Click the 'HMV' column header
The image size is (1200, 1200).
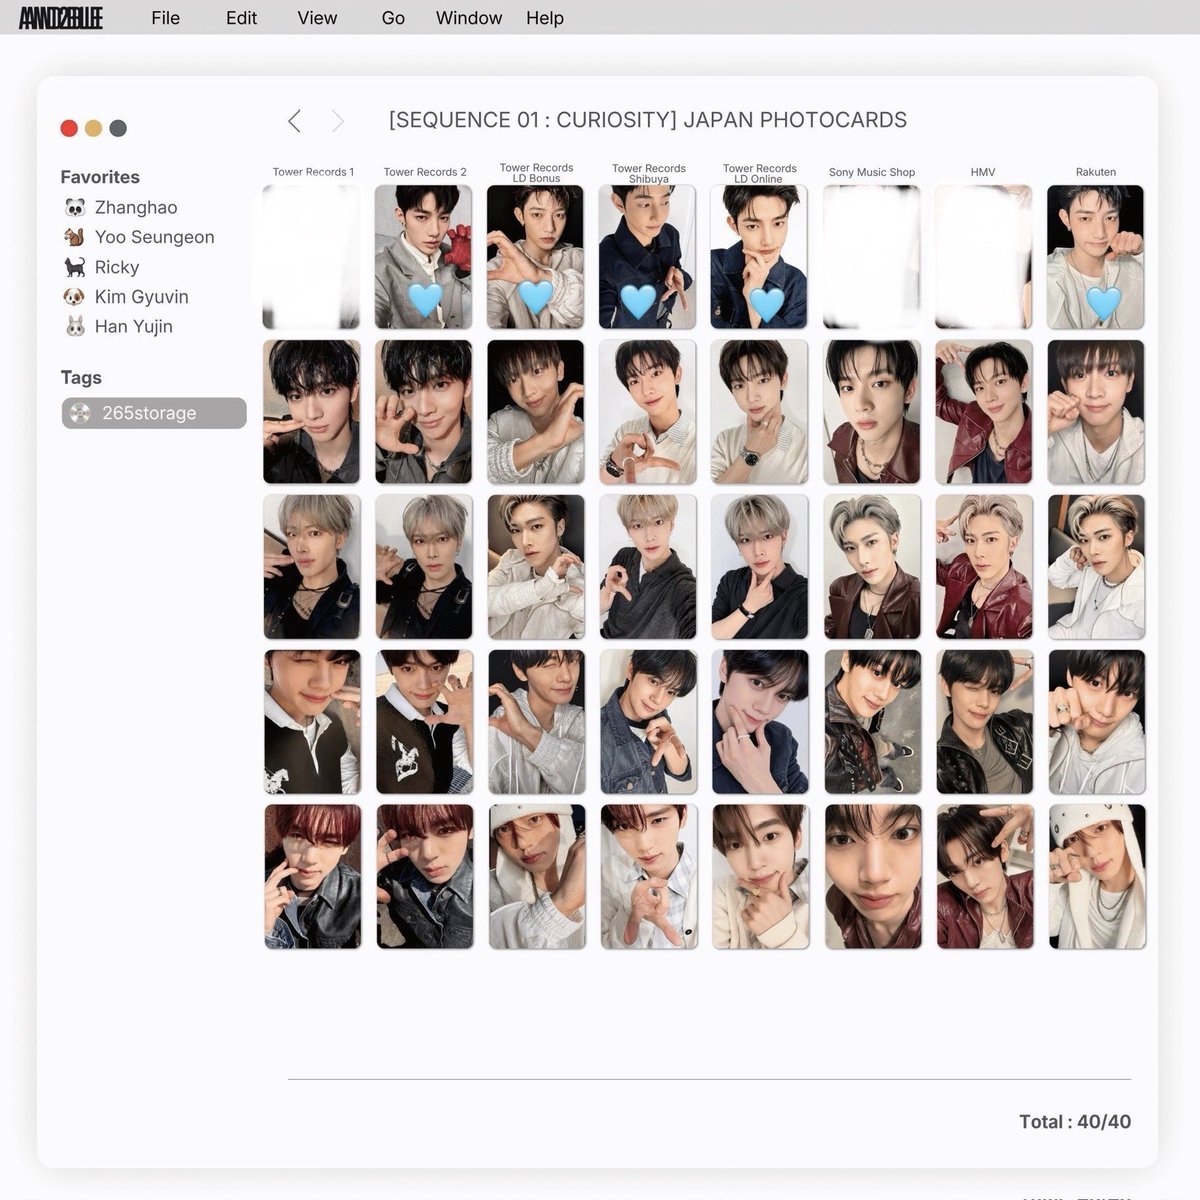pos(983,172)
